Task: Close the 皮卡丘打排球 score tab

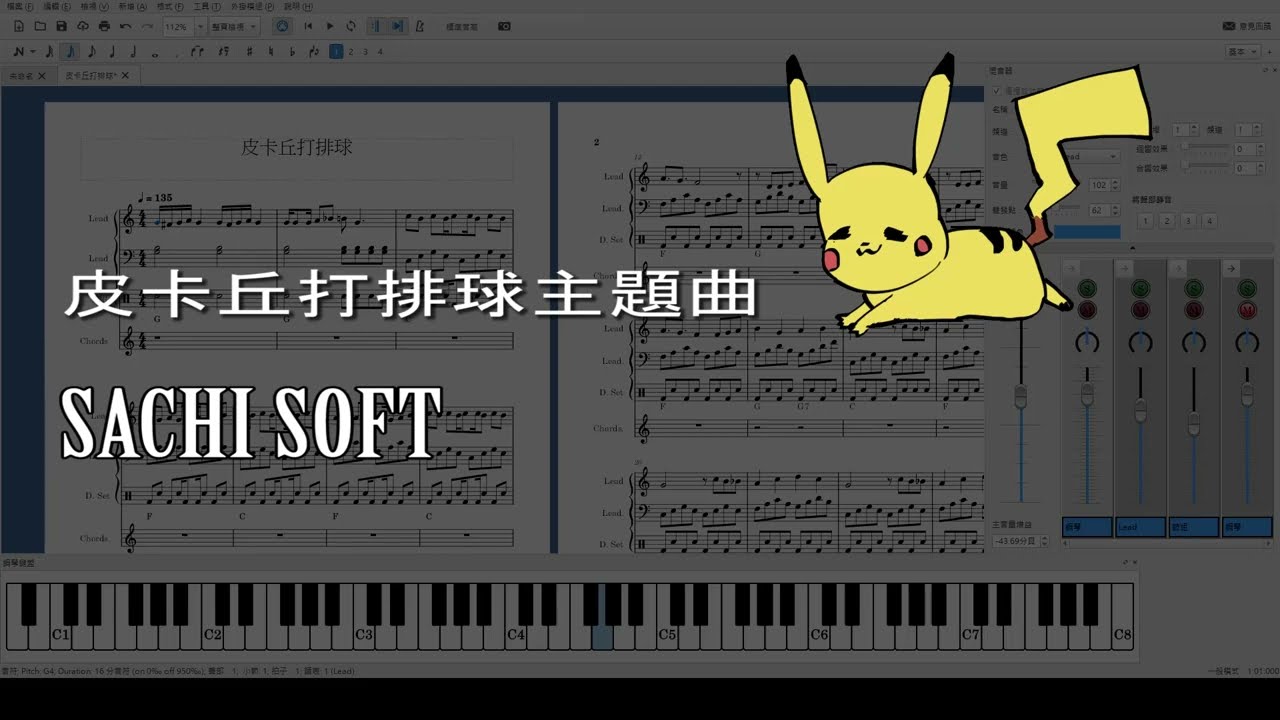Action: click(x=125, y=76)
